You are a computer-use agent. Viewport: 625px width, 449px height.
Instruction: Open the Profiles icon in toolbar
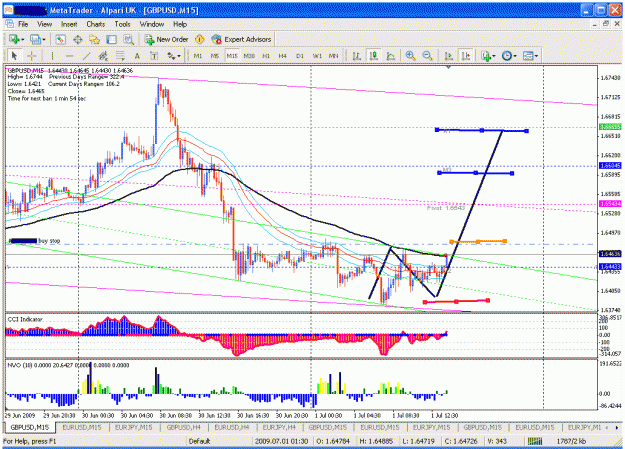click(35, 39)
